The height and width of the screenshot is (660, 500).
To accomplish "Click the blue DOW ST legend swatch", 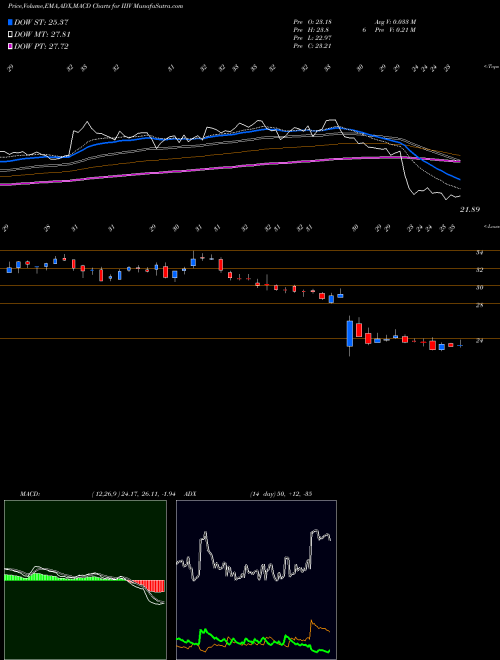I will (10, 22).
